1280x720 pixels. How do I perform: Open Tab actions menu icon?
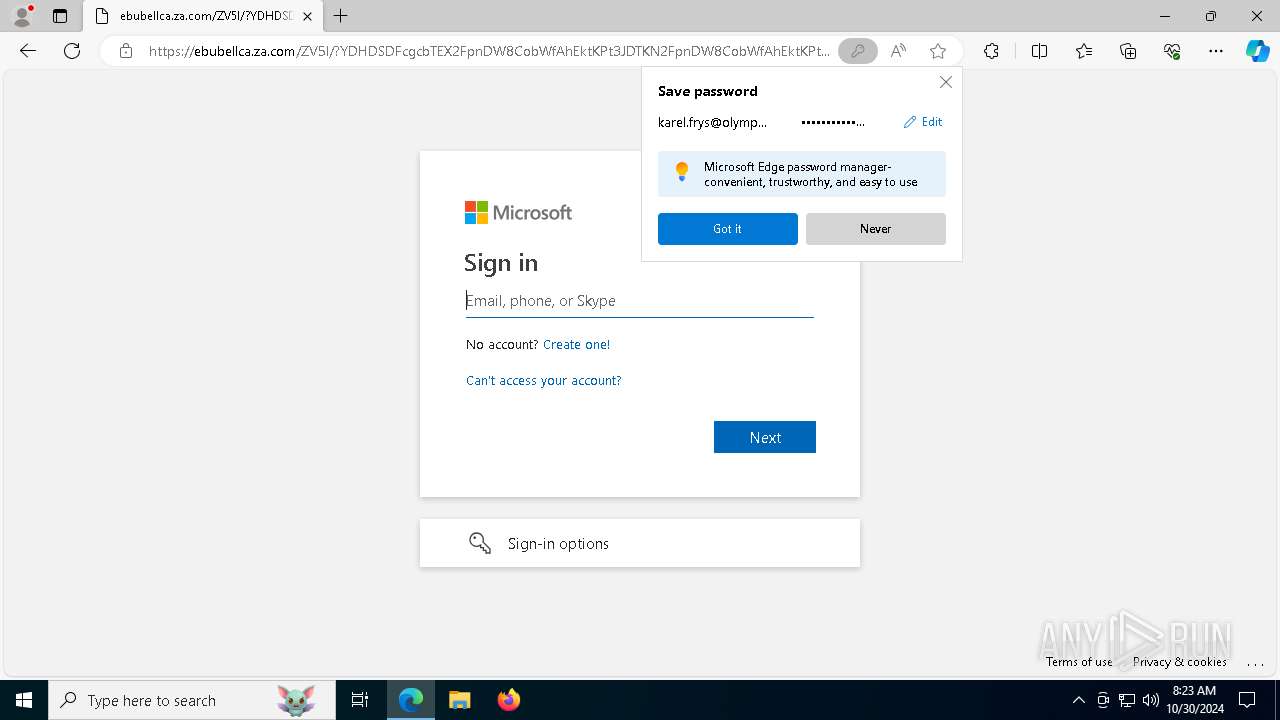[60, 16]
